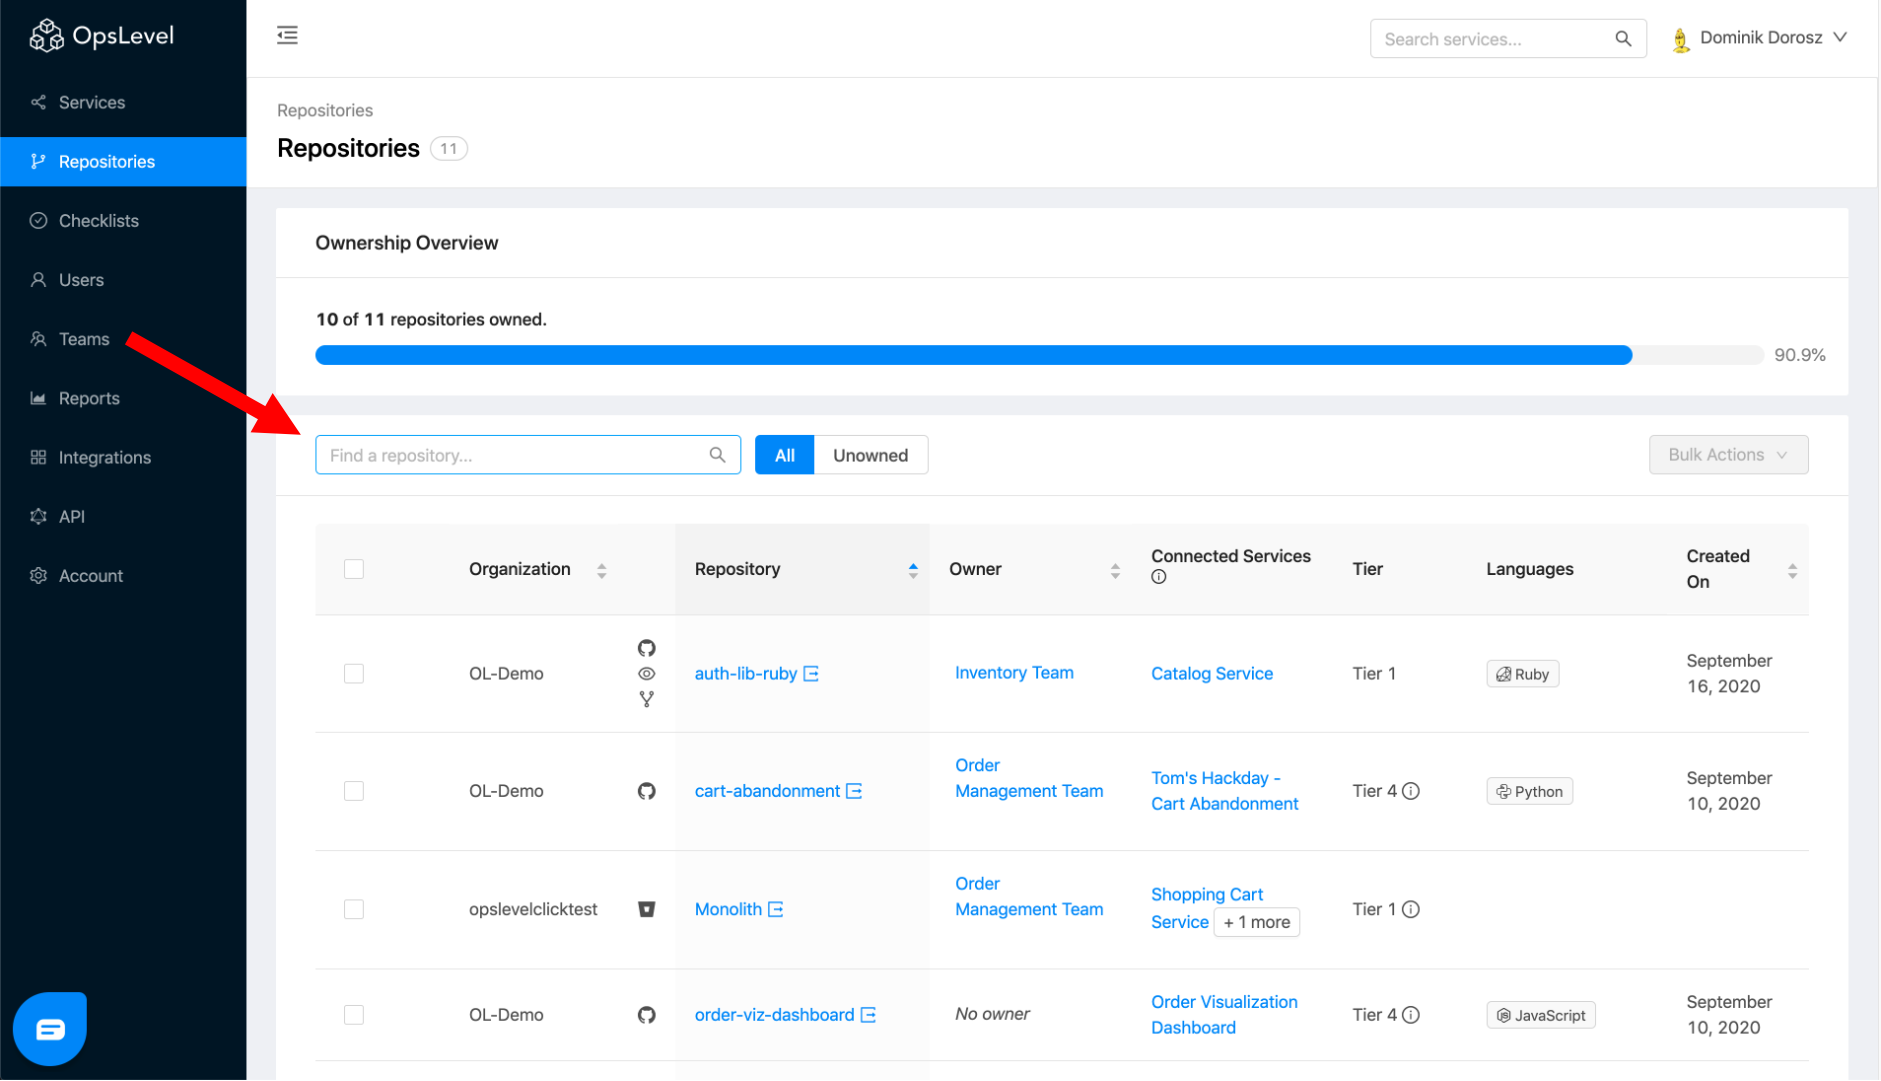Sort by Owner column arrows

point(1115,571)
